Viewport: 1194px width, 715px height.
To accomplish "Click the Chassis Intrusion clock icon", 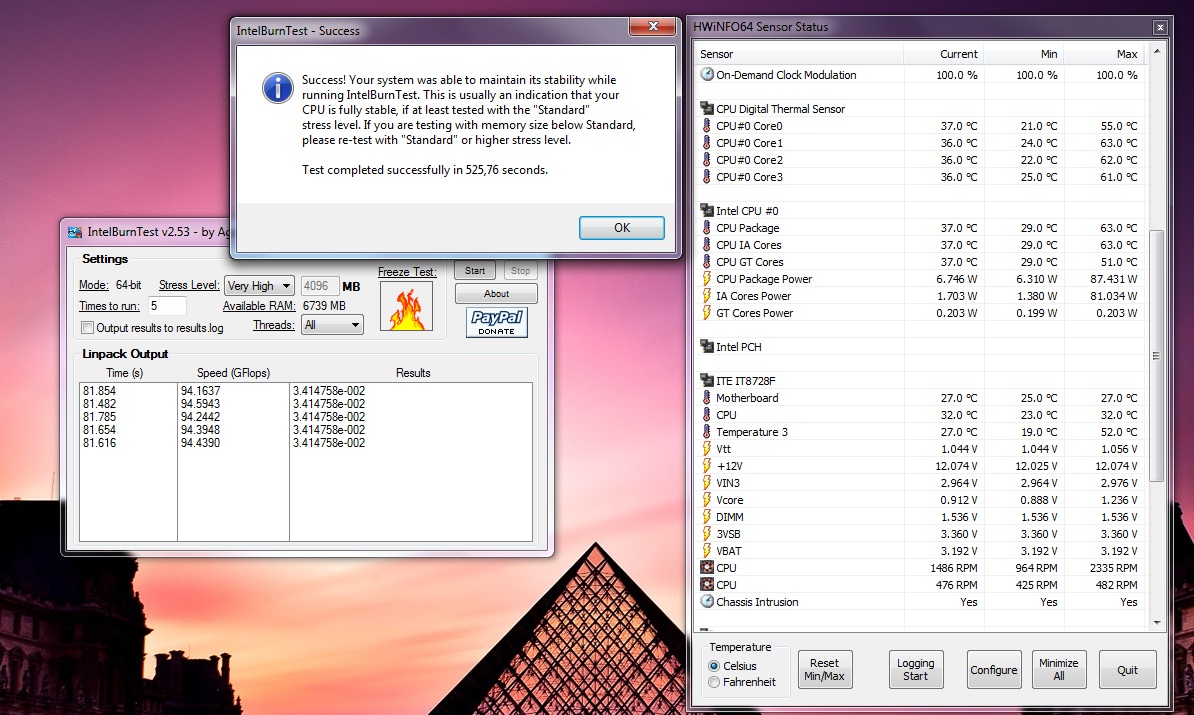I will [707, 602].
